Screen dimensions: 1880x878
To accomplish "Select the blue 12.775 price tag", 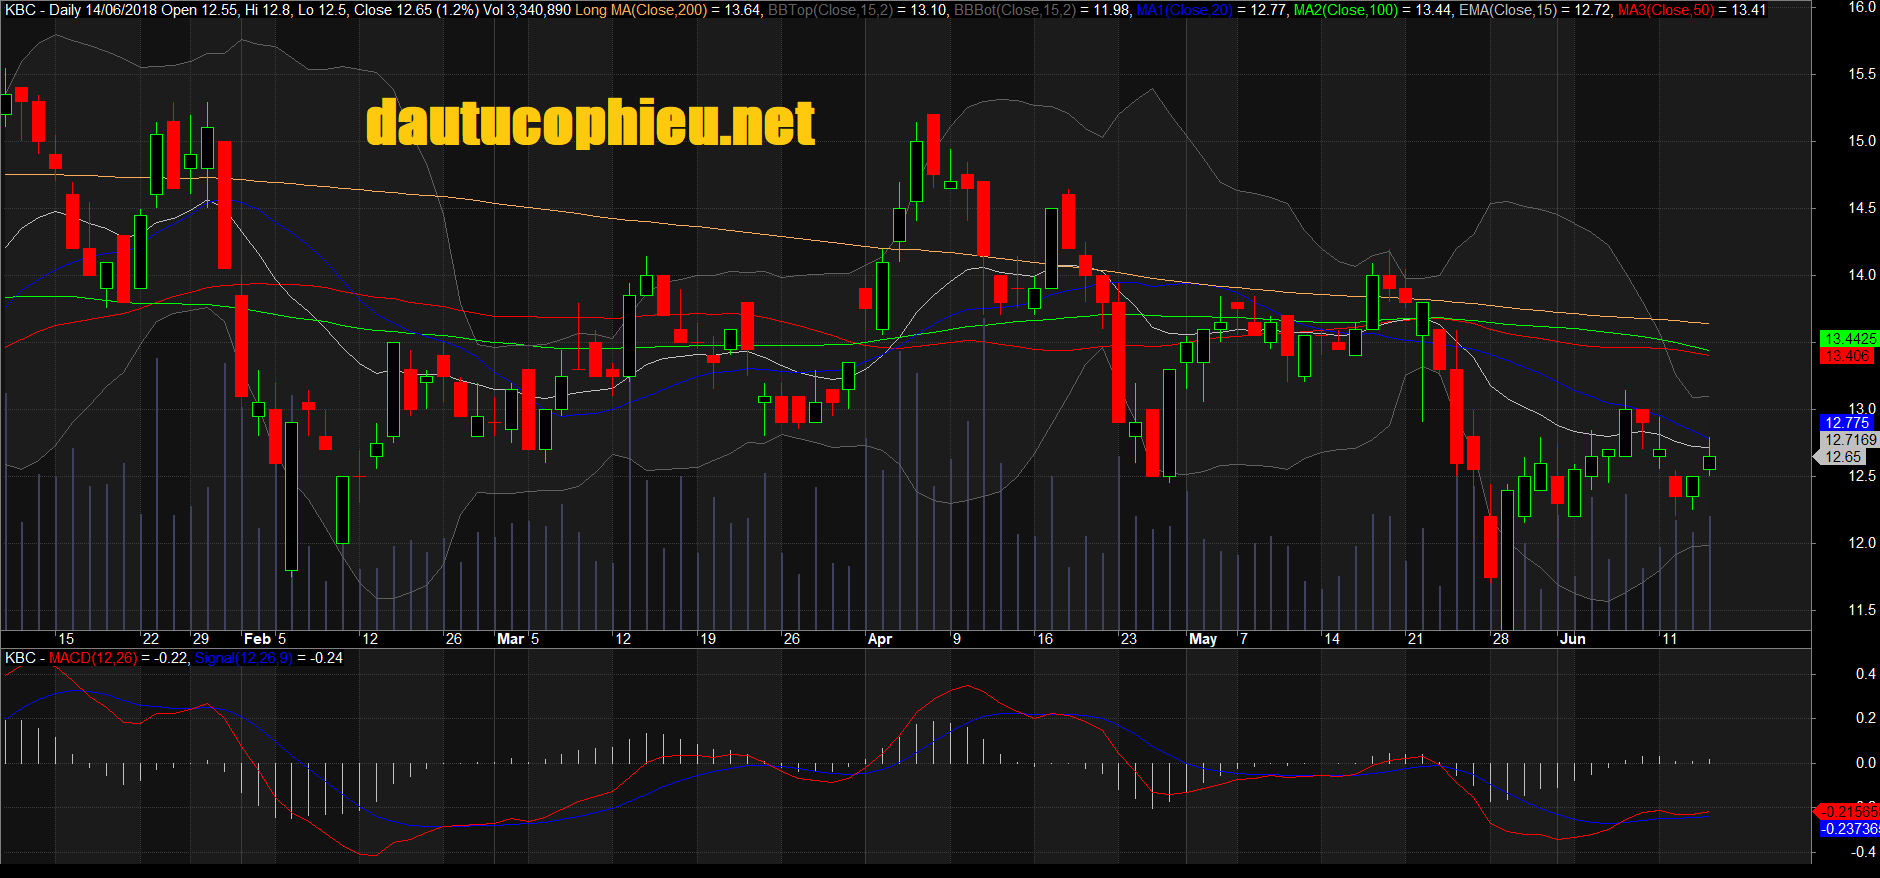I will click(1847, 423).
